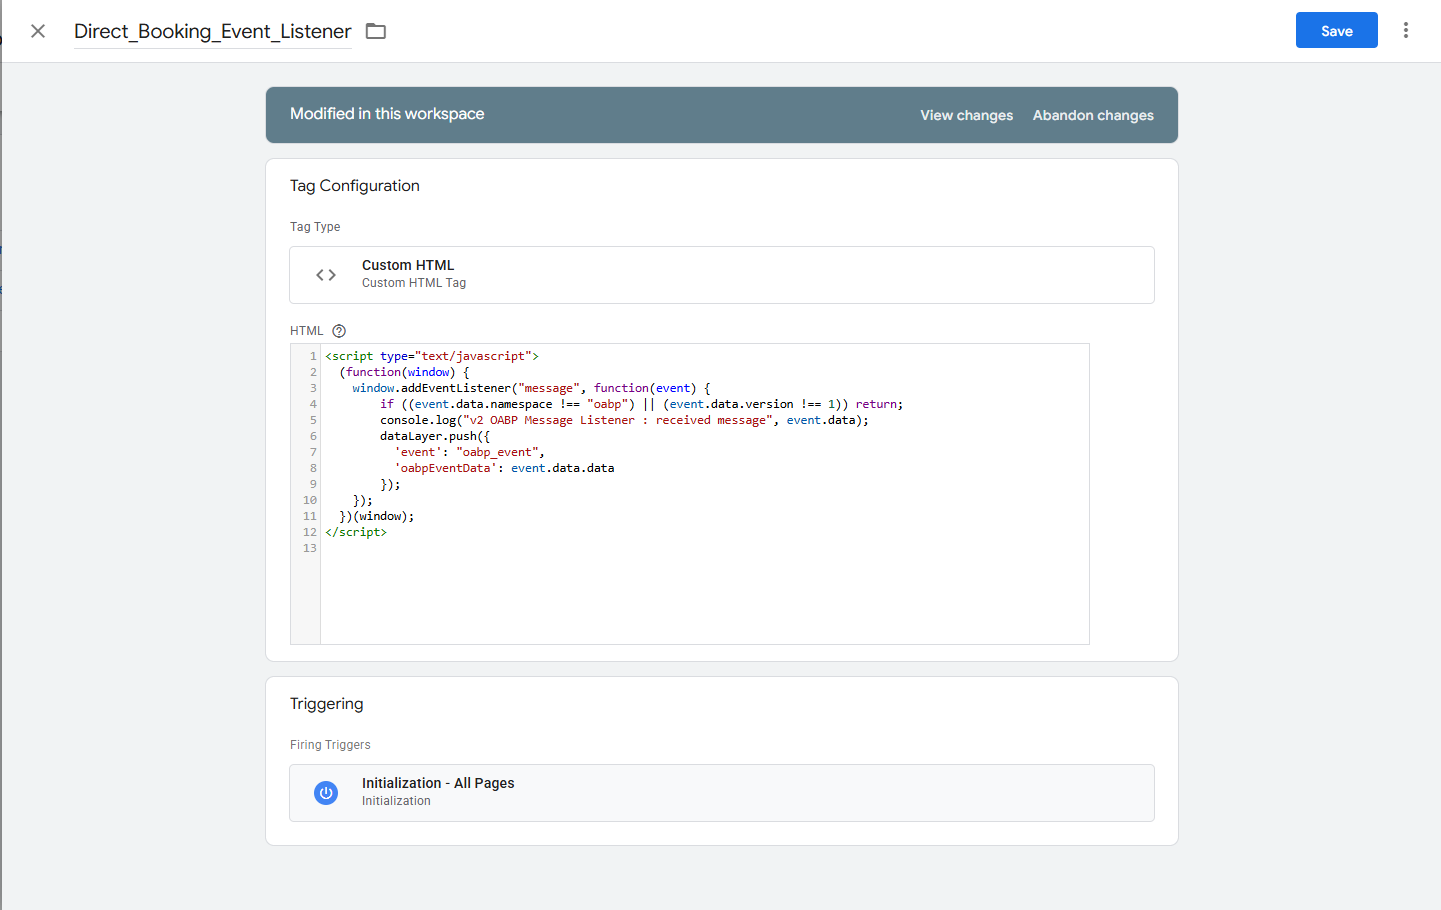Edit the tag name Direct_Booking_Event_Listener
Screen dimensions: 1441x910
[213, 31]
